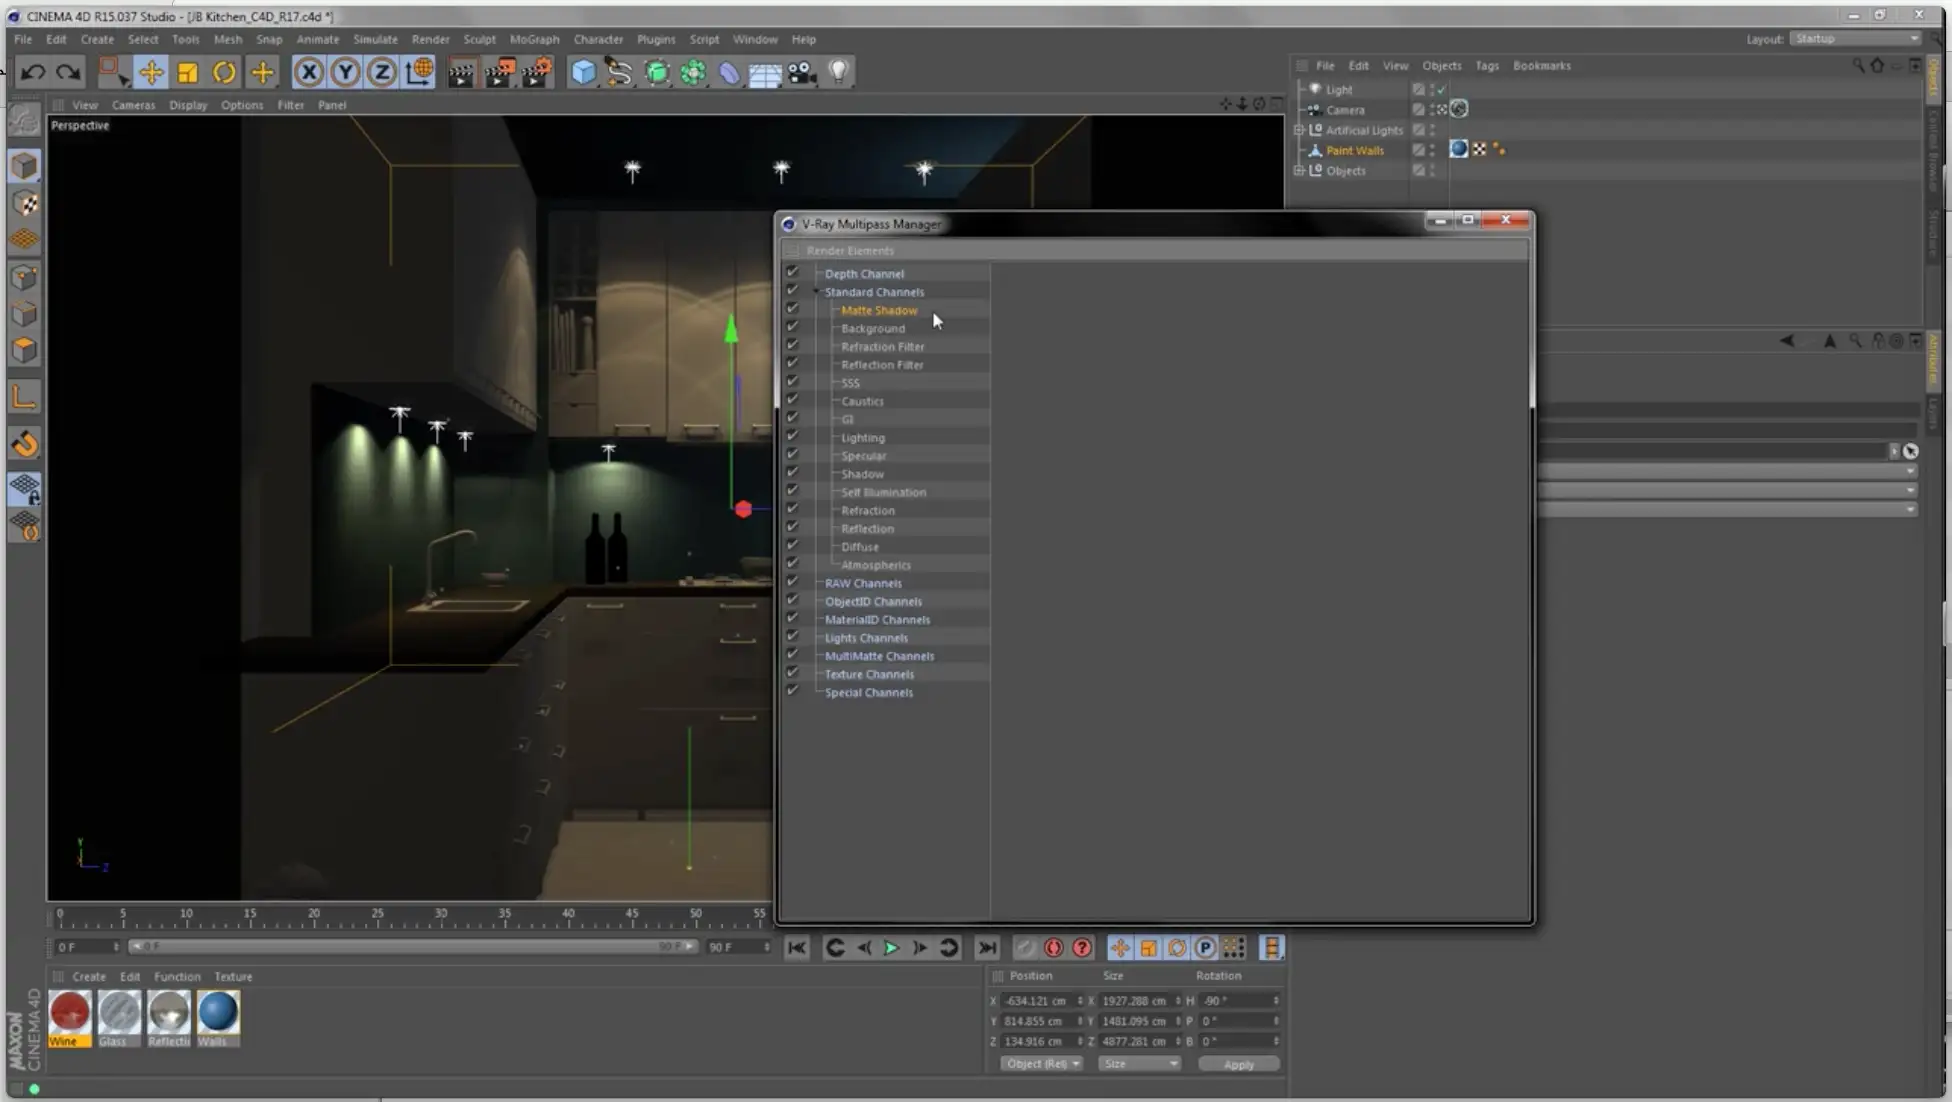Click the Record Active Objects button
The image size is (1952, 1102).
point(1025,948)
